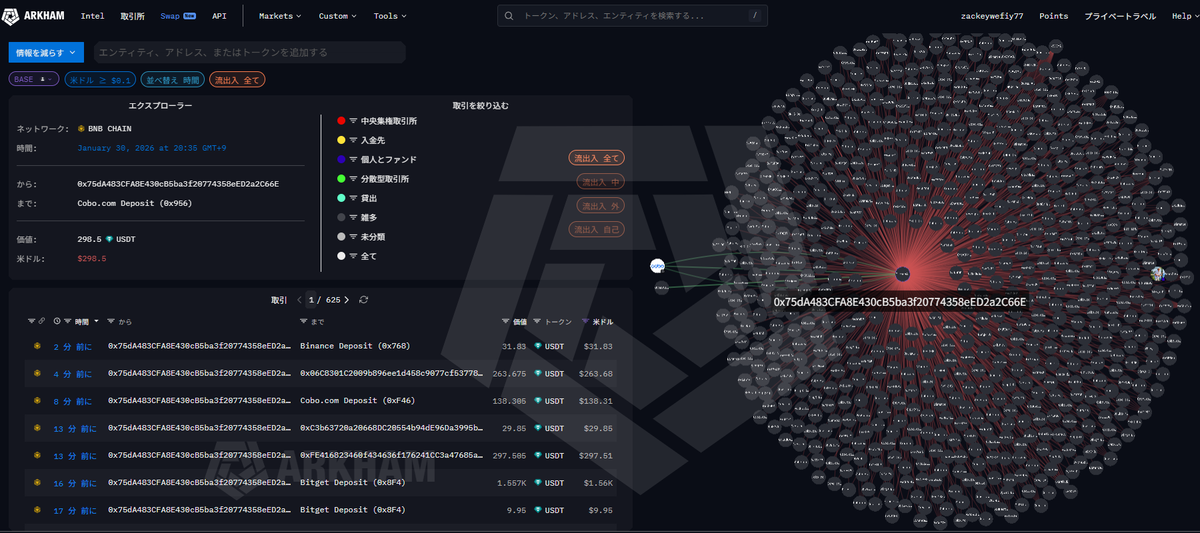Click the clock filter icon by 時間 header
1200x533 pixels.
59,321
